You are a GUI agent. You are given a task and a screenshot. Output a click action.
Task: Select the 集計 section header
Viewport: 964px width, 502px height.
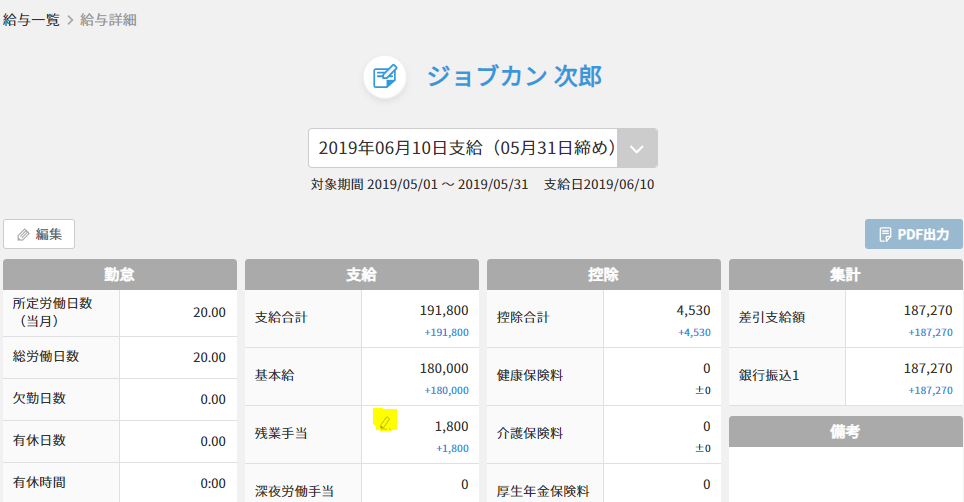point(845,275)
